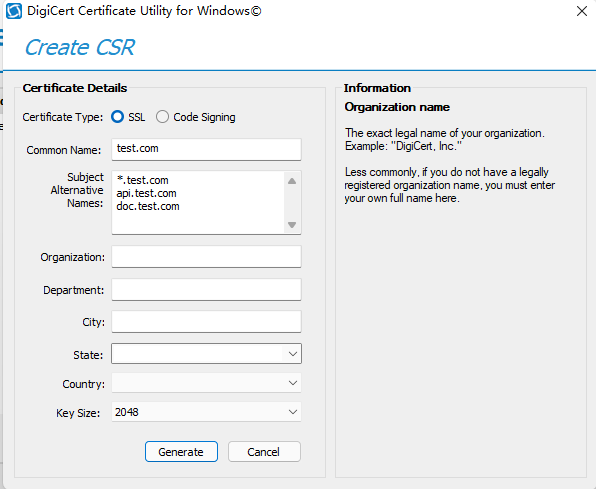The height and width of the screenshot is (489, 596).
Task: Click the *.test.com entry in SAN list
Action: pyautogui.click(x=143, y=180)
